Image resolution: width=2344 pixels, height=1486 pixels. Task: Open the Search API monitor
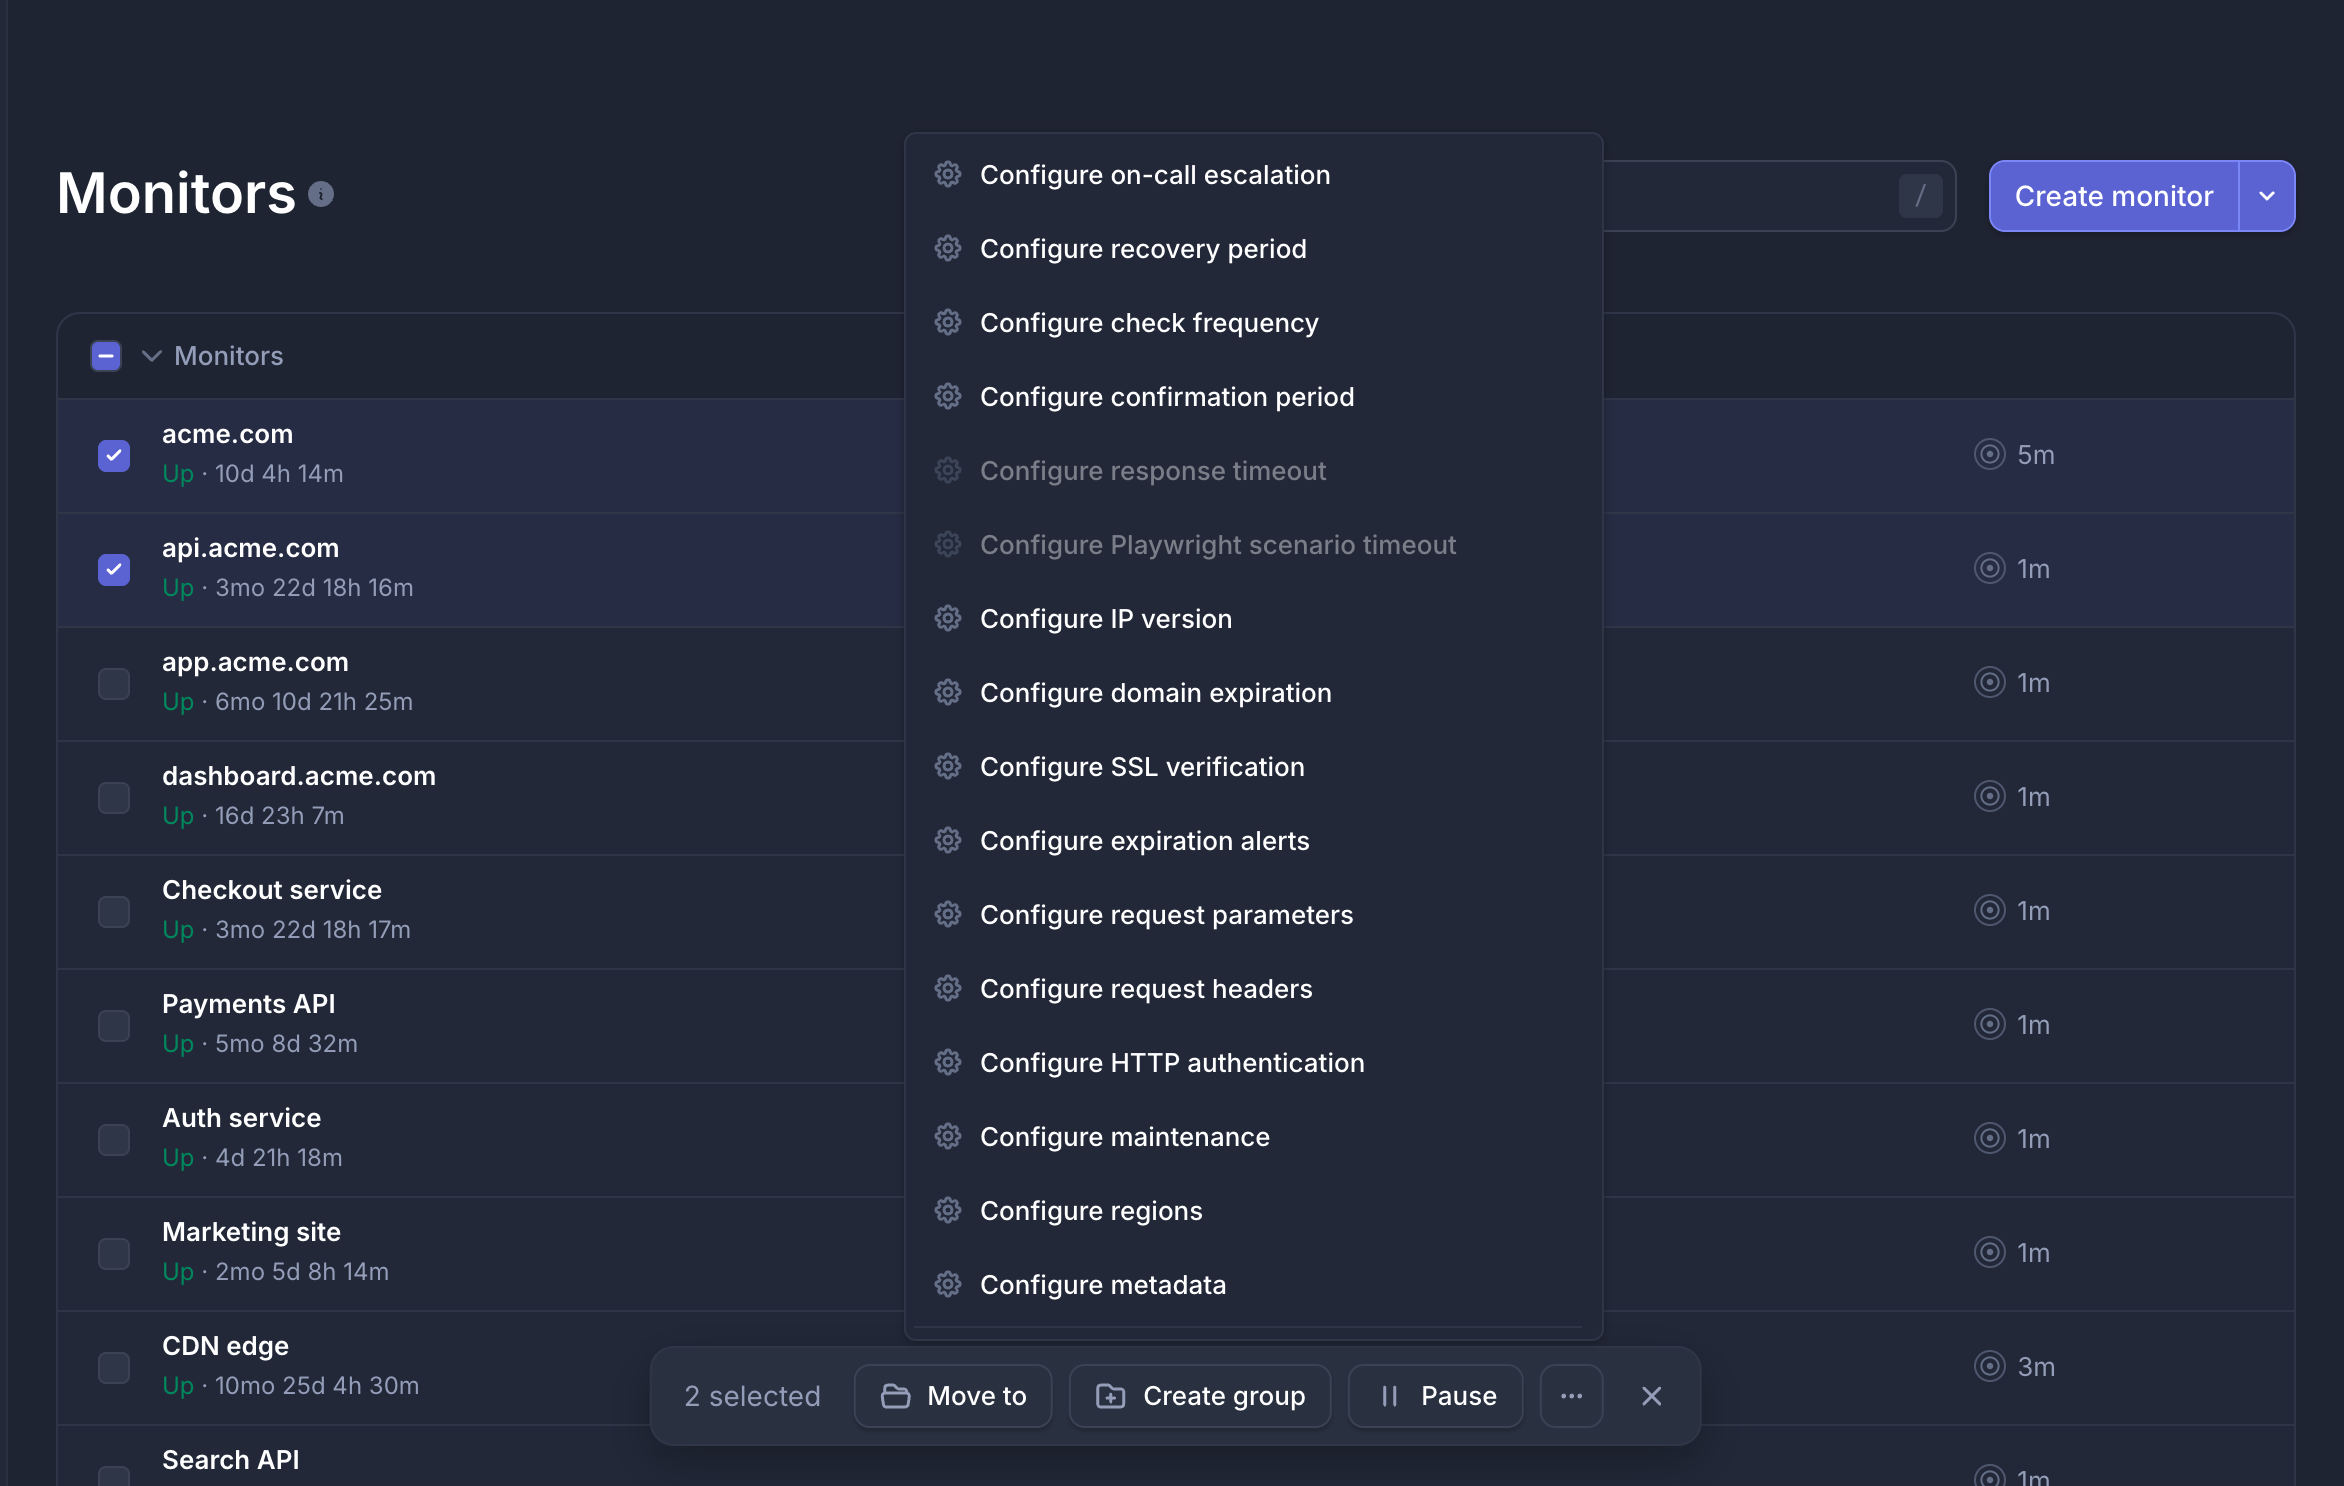[x=230, y=1460]
